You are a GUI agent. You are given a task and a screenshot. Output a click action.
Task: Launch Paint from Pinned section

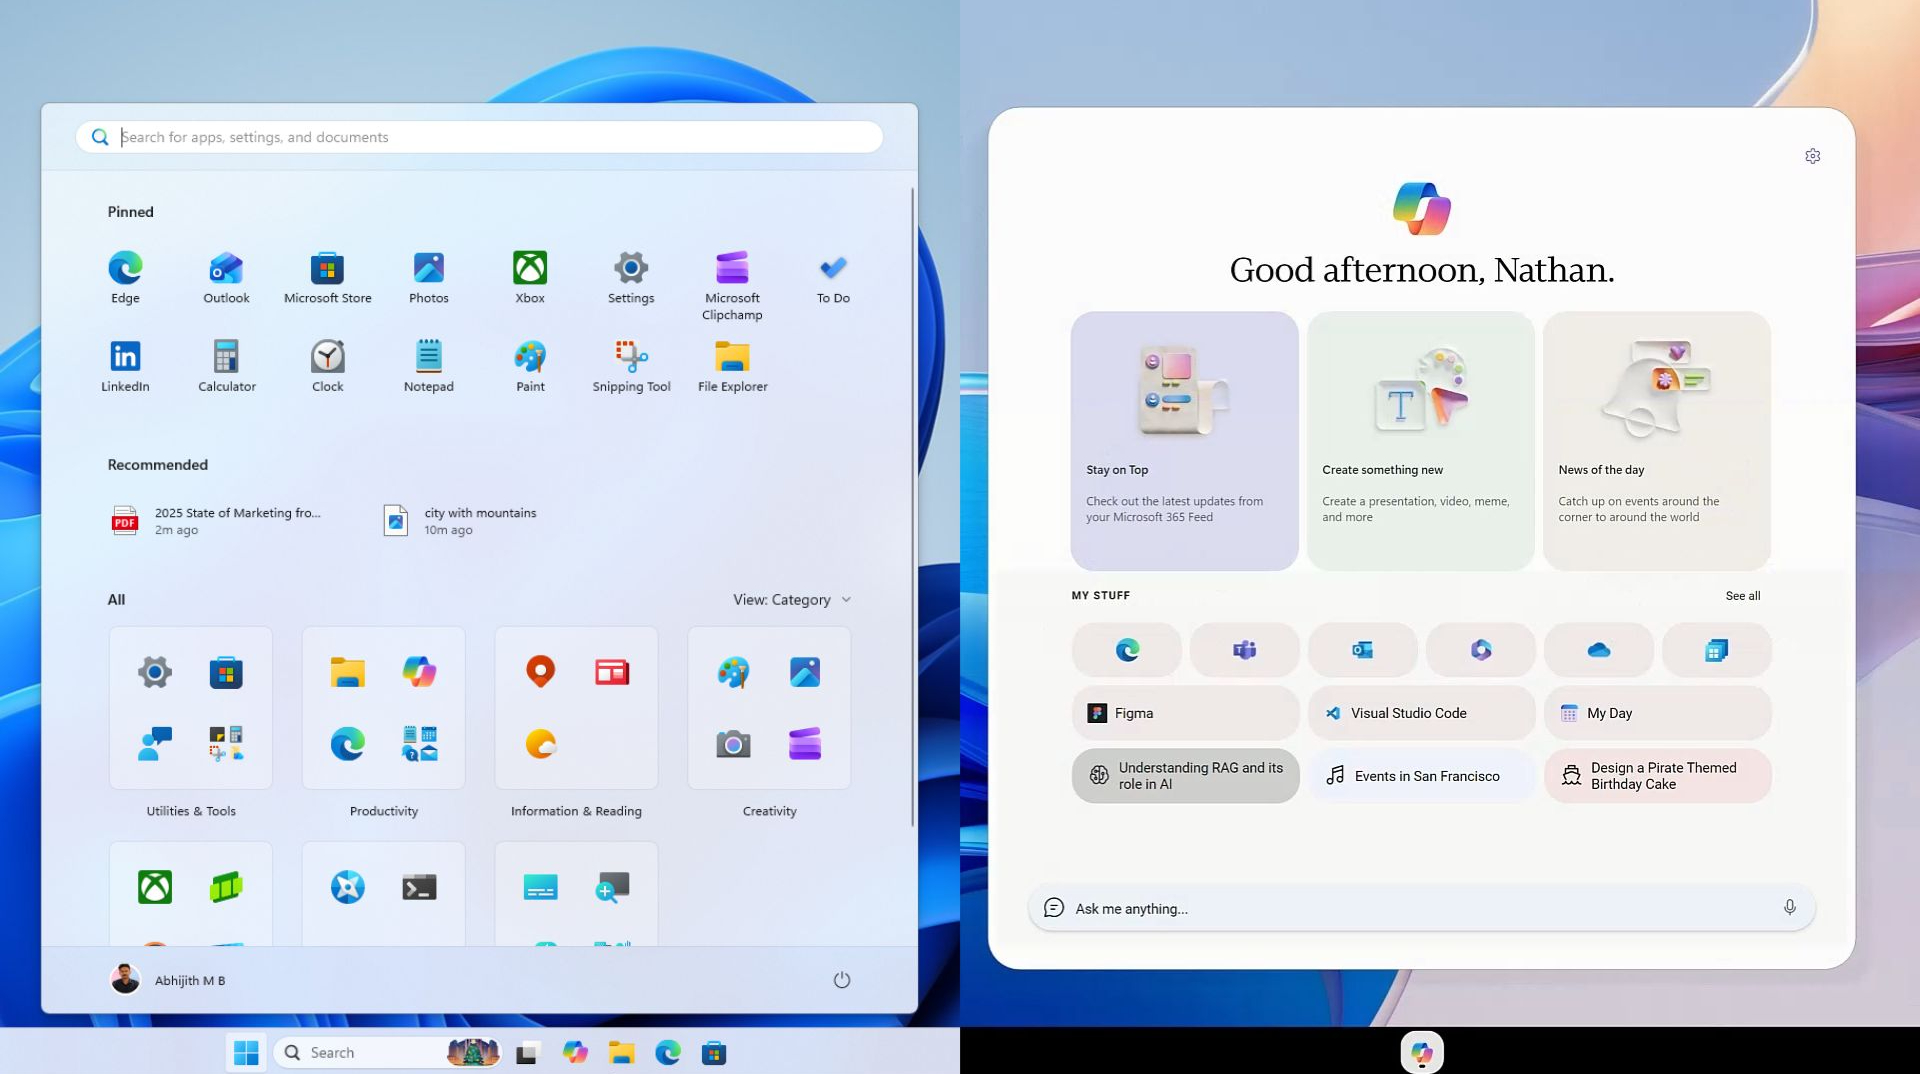click(530, 366)
